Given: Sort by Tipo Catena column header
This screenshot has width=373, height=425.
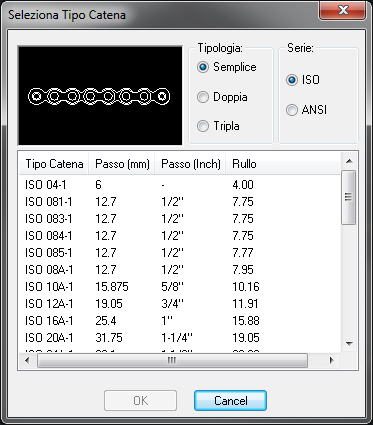Looking at the screenshot, I should point(54,164).
